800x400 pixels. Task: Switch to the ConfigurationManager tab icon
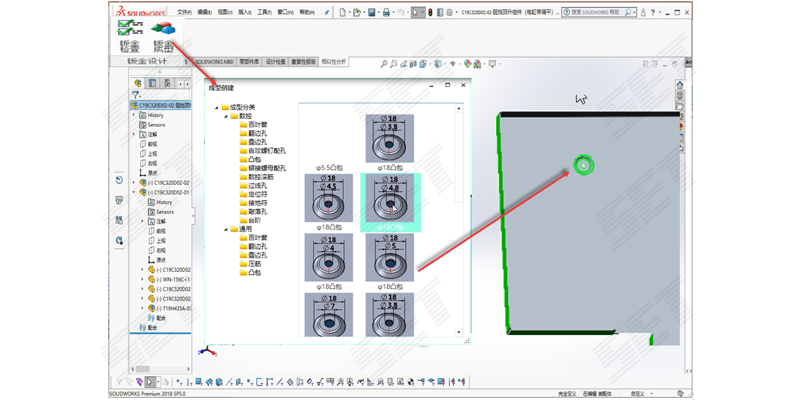pyautogui.click(x=167, y=83)
